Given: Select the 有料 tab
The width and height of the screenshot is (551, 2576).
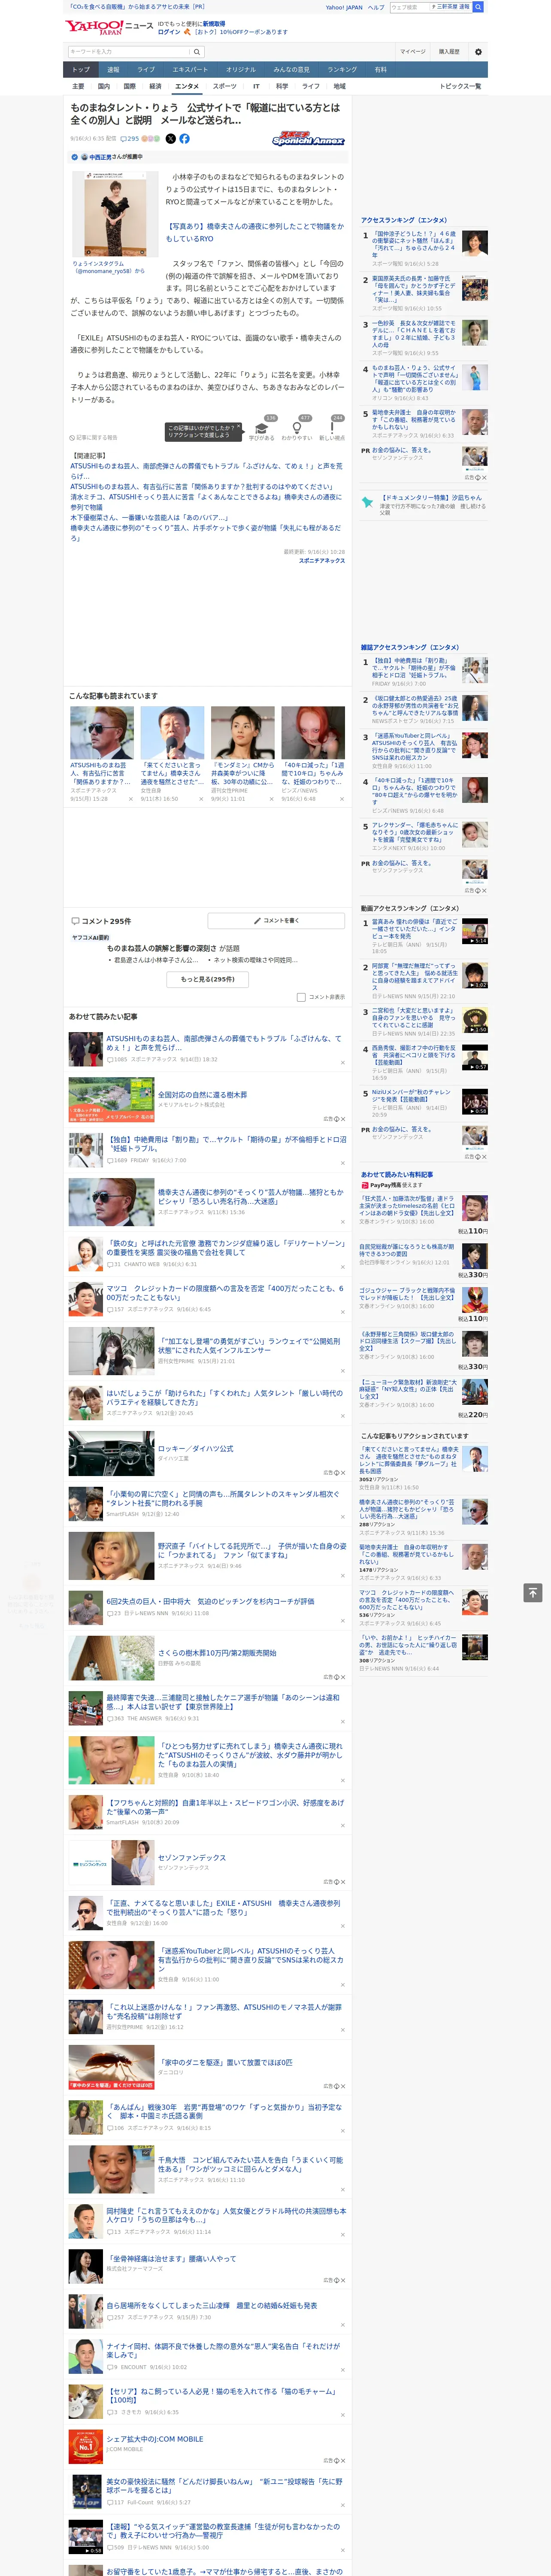Looking at the screenshot, I should (380, 70).
